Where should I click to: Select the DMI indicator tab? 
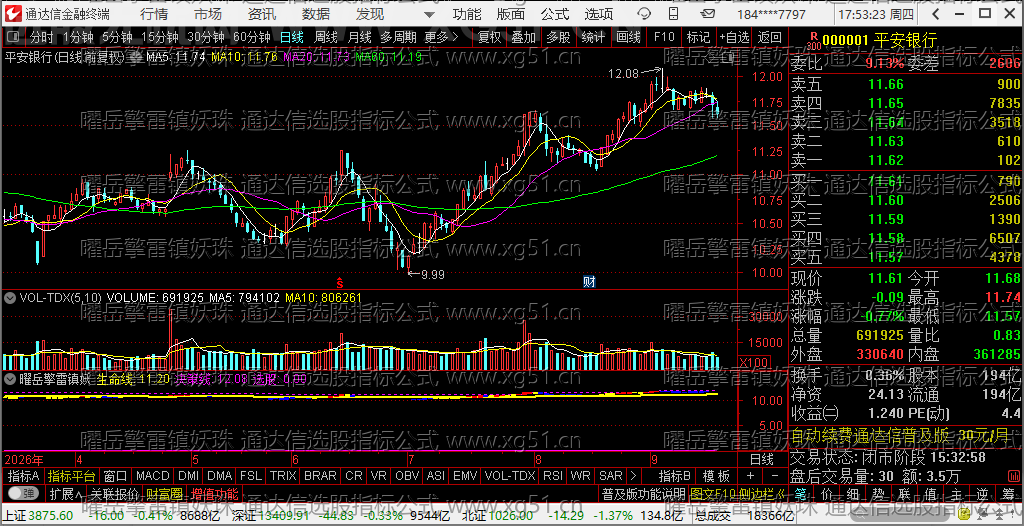pyautogui.click(x=189, y=476)
